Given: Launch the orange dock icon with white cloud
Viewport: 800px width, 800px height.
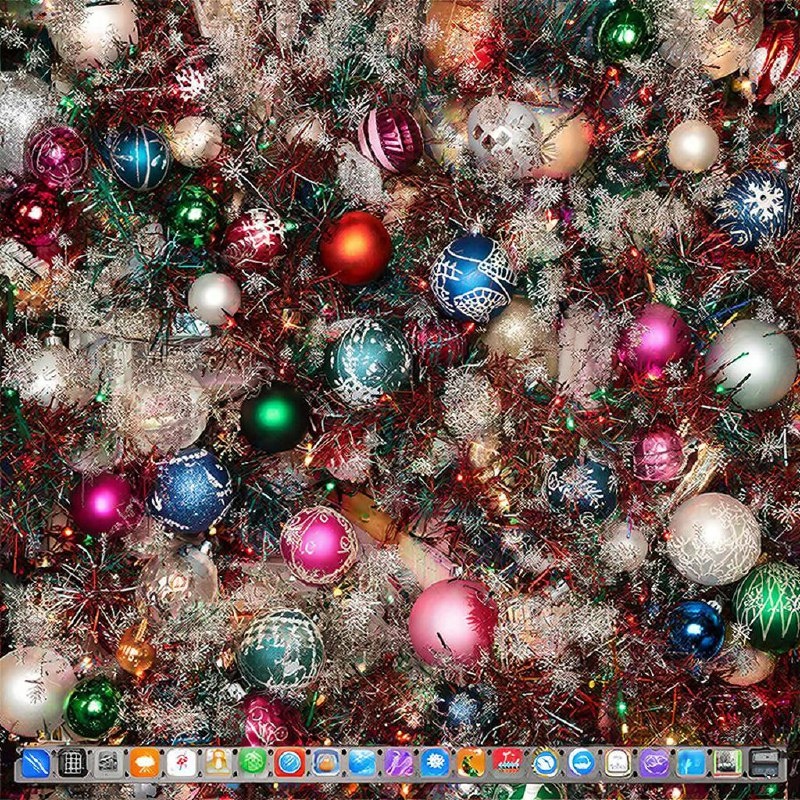Looking at the screenshot, I should pos(145,763).
